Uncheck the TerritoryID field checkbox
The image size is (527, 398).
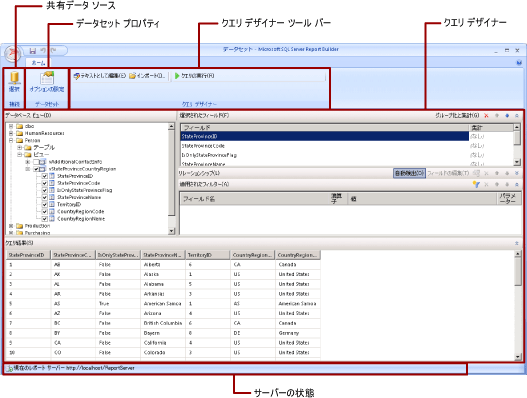coord(44,204)
